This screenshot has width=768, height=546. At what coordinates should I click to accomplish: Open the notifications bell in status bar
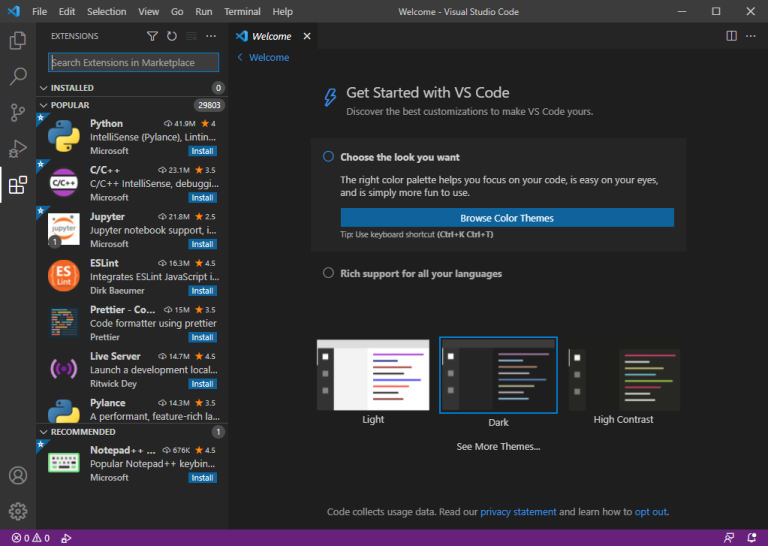click(751, 538)
